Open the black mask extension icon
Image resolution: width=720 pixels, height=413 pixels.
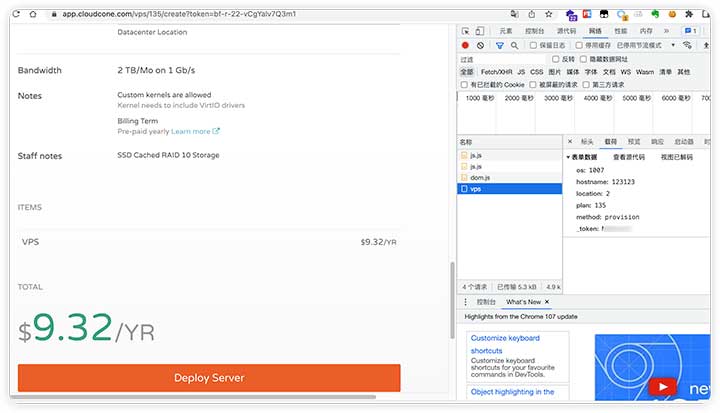tap(604, 14)
